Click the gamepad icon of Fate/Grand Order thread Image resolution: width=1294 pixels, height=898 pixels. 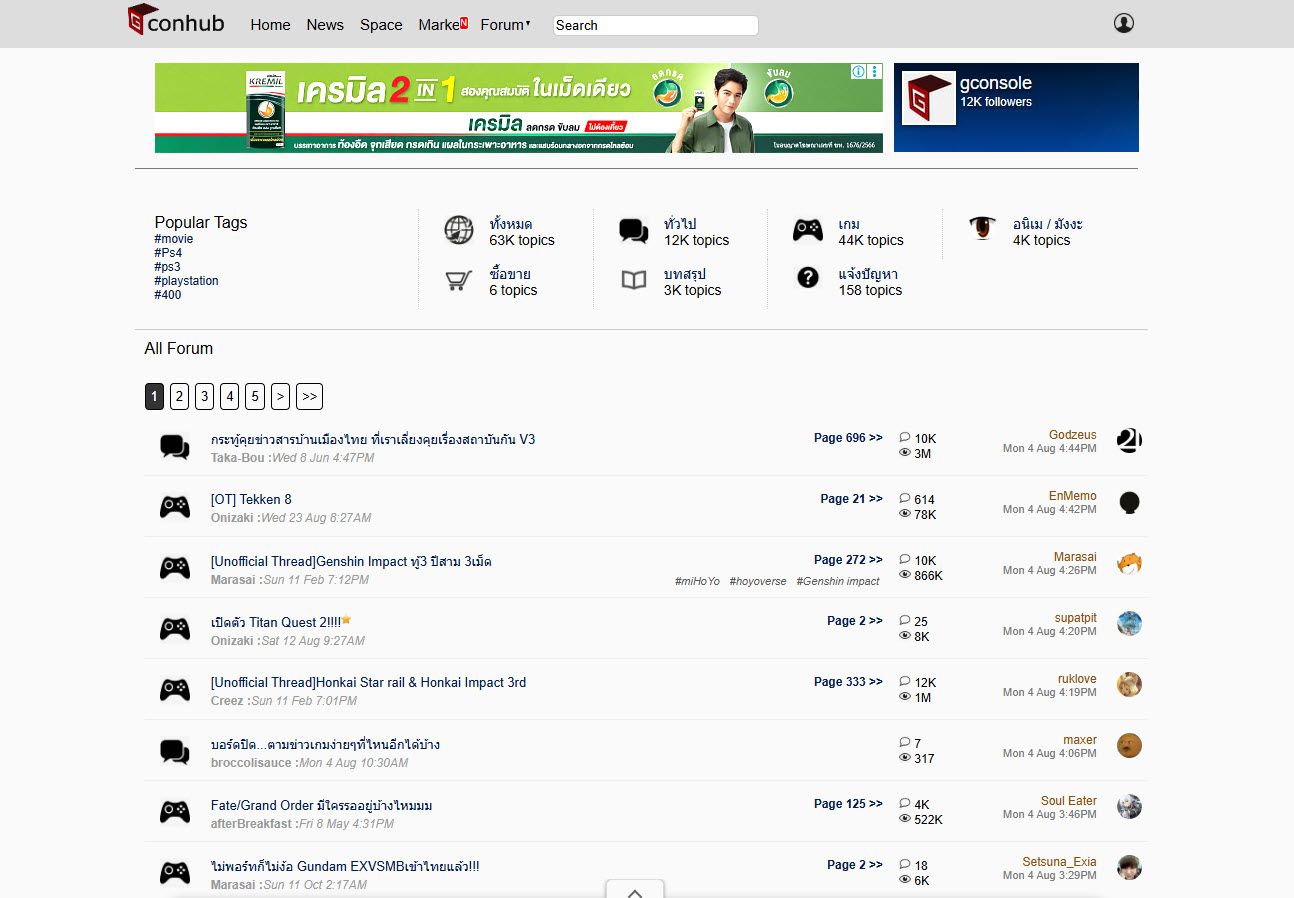(175, 812)
